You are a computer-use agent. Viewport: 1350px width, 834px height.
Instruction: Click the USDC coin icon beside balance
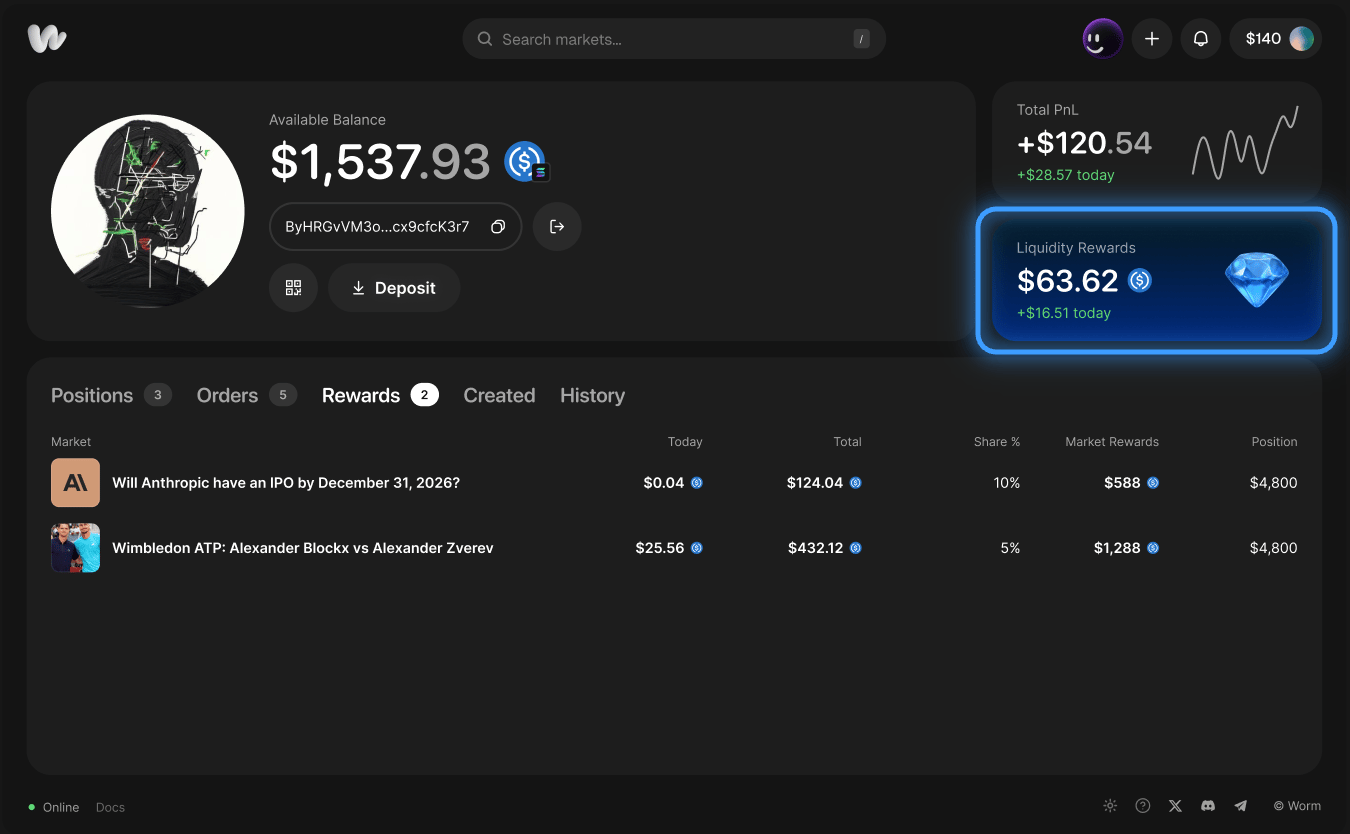click(x=525, y=161)
